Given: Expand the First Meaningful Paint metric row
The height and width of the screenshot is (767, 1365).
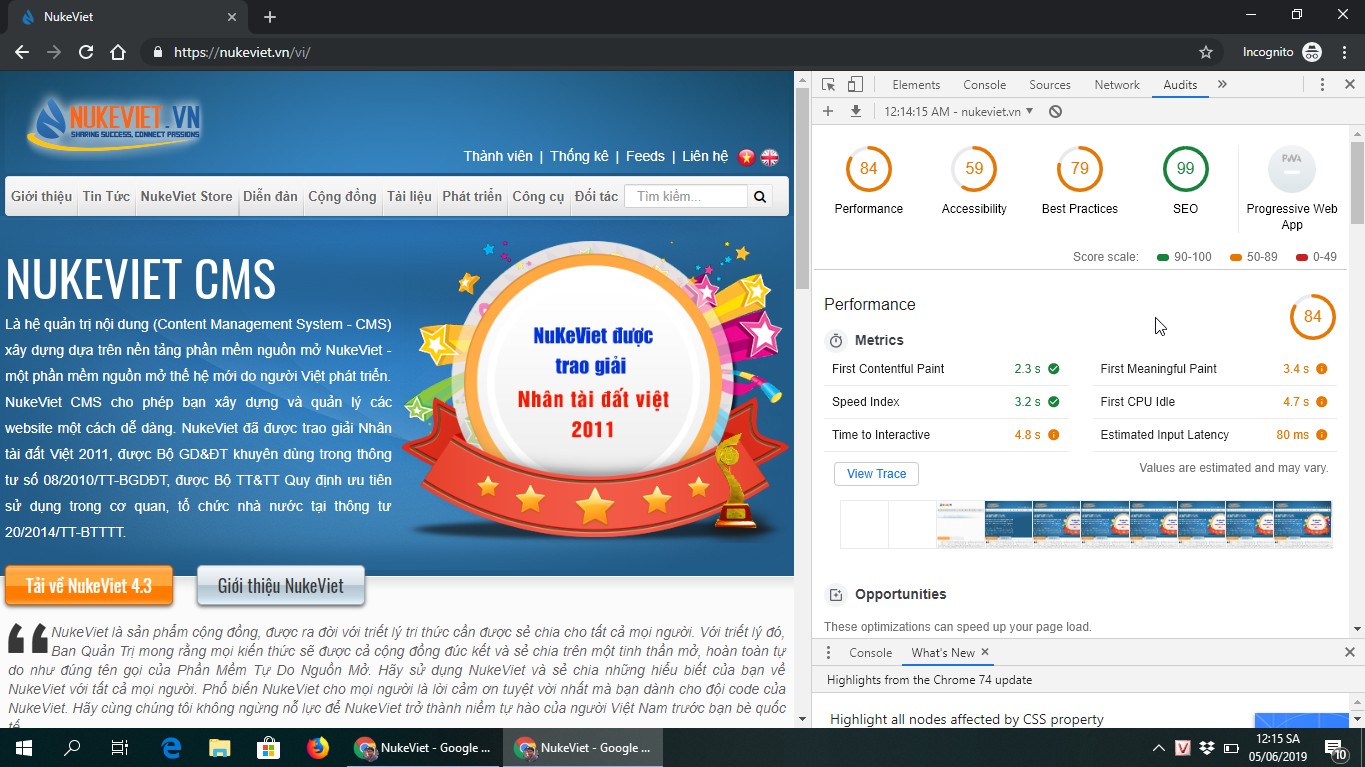Looking at the screenshot, I should (1214, 369).
